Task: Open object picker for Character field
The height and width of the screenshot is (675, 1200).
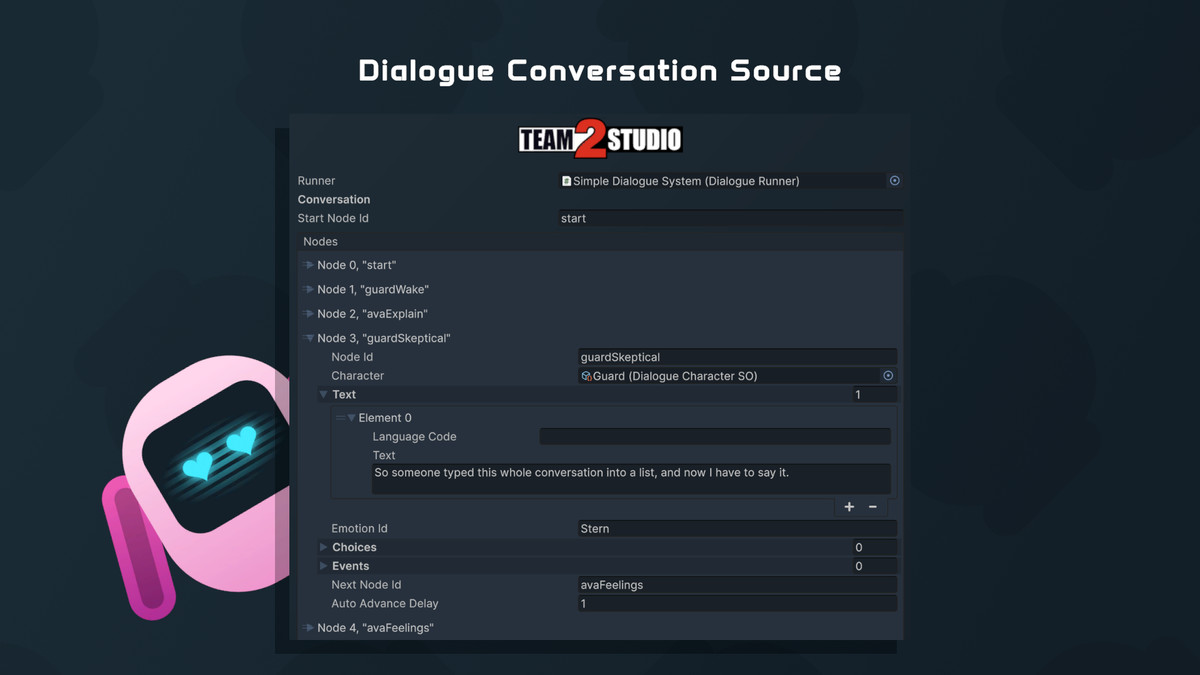Action: pyautogui.click(x=888, y=376)
